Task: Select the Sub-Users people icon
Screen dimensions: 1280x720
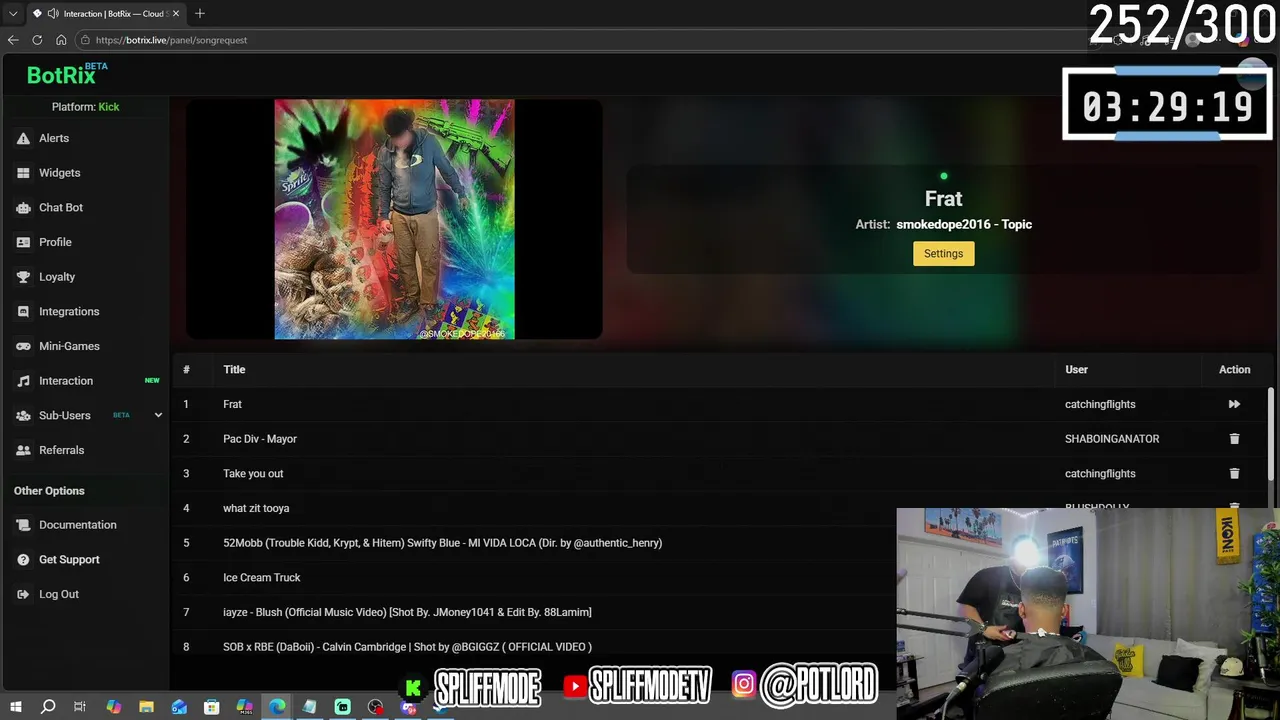Action: click(23, 416)
